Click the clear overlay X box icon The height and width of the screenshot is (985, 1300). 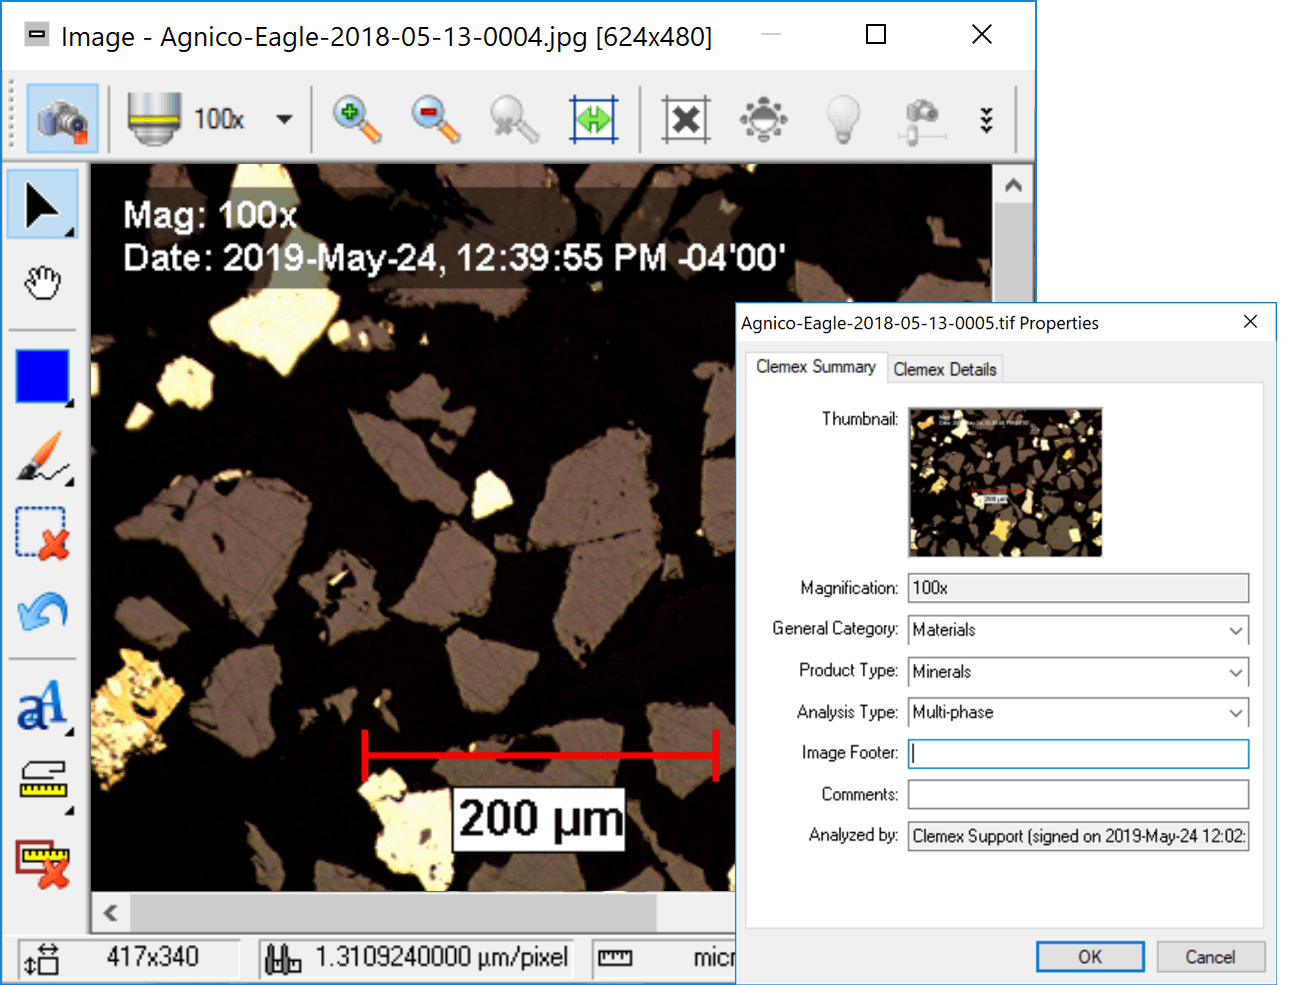point(686,120)
